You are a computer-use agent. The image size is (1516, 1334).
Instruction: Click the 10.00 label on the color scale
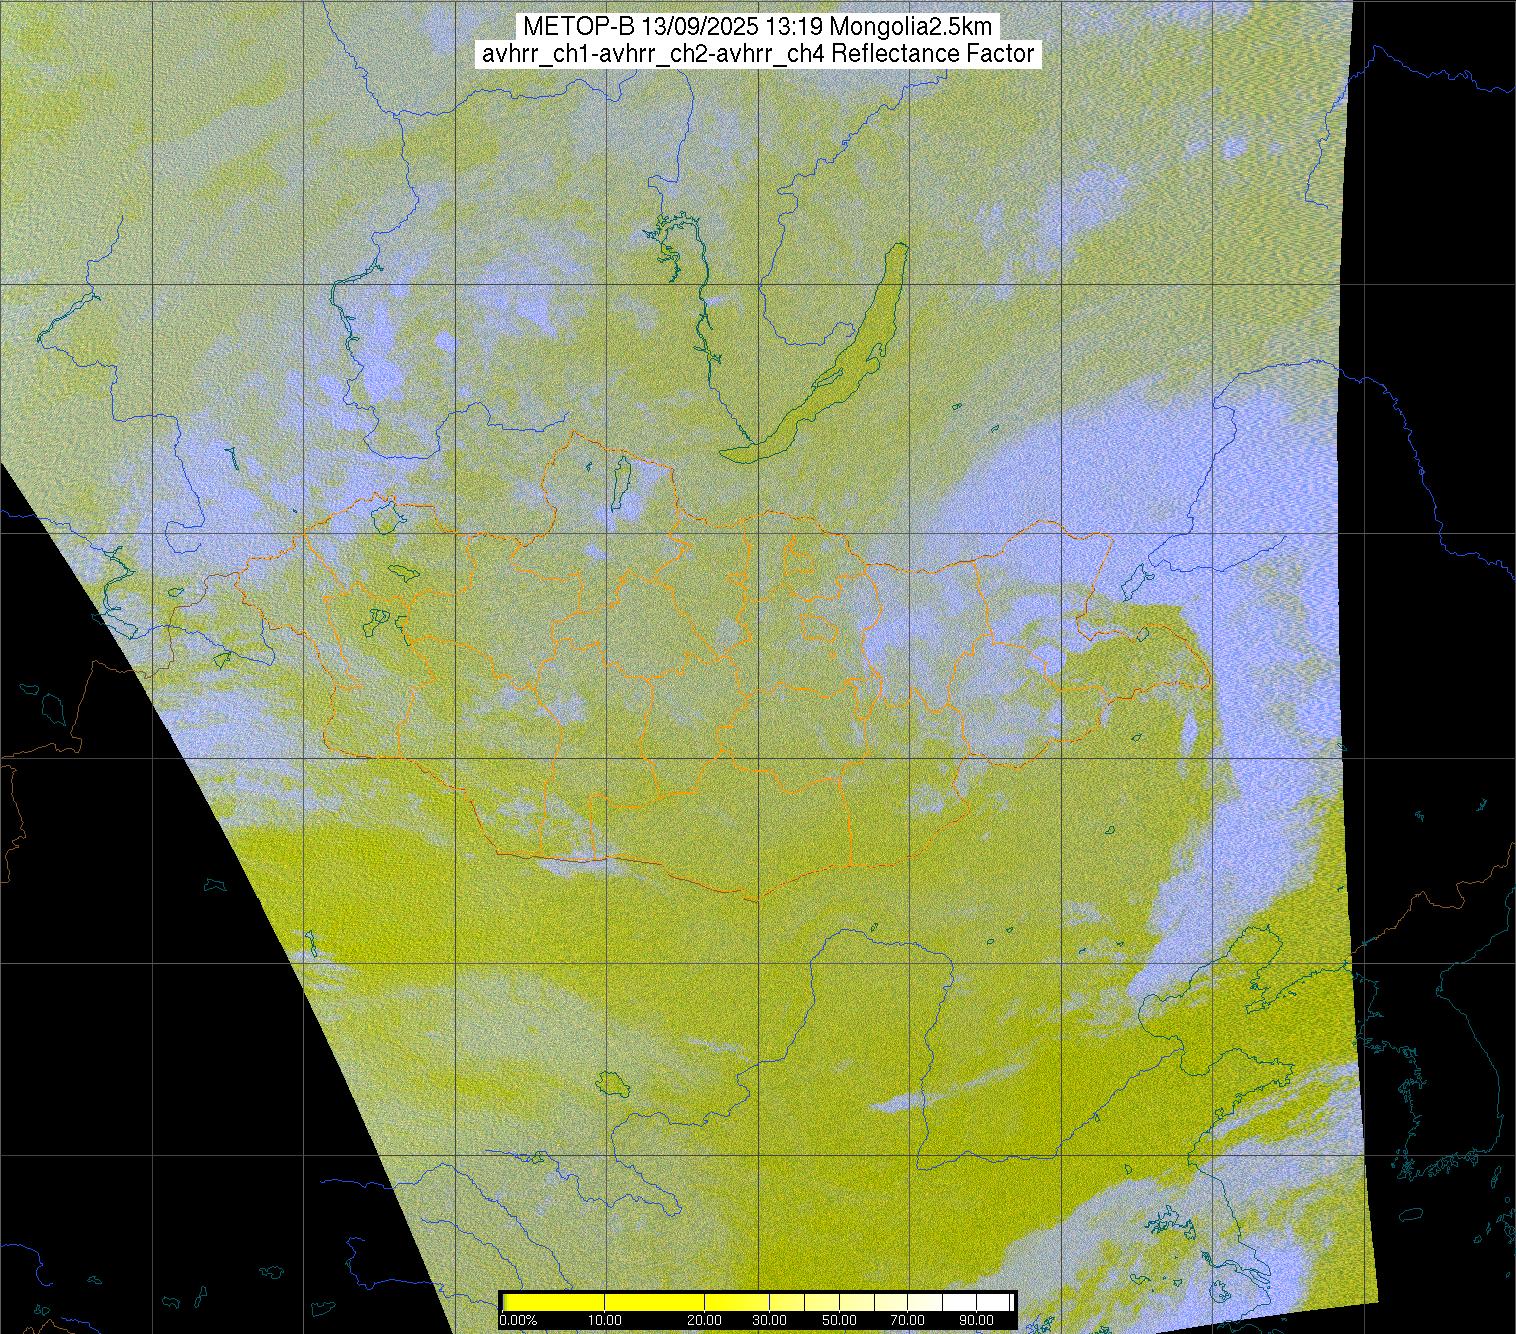[605, 1321]
